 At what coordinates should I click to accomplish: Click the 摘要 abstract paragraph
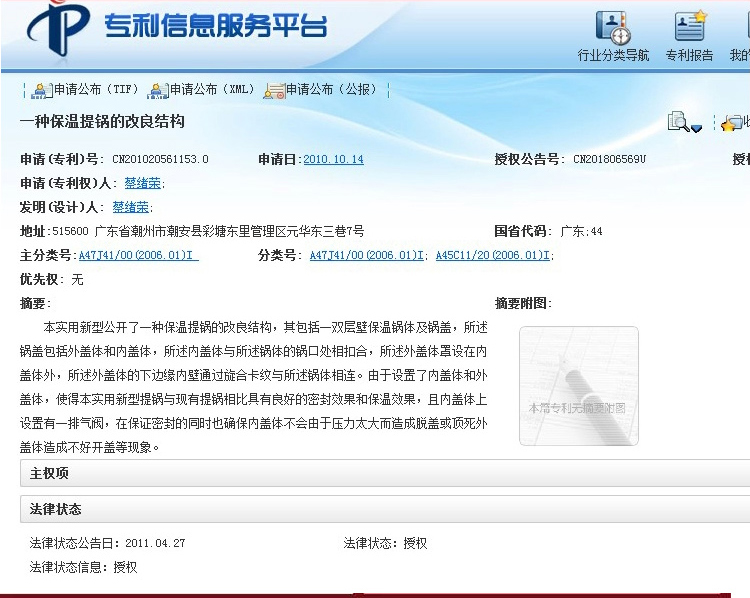[254, 387]
